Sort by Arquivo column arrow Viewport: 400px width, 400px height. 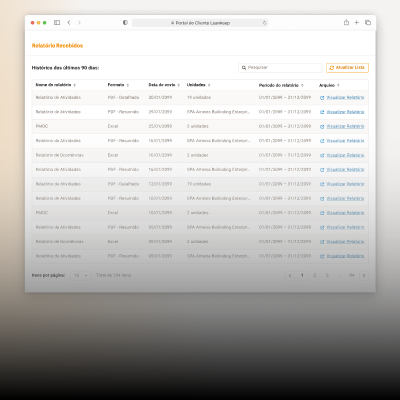click(338, 85)
